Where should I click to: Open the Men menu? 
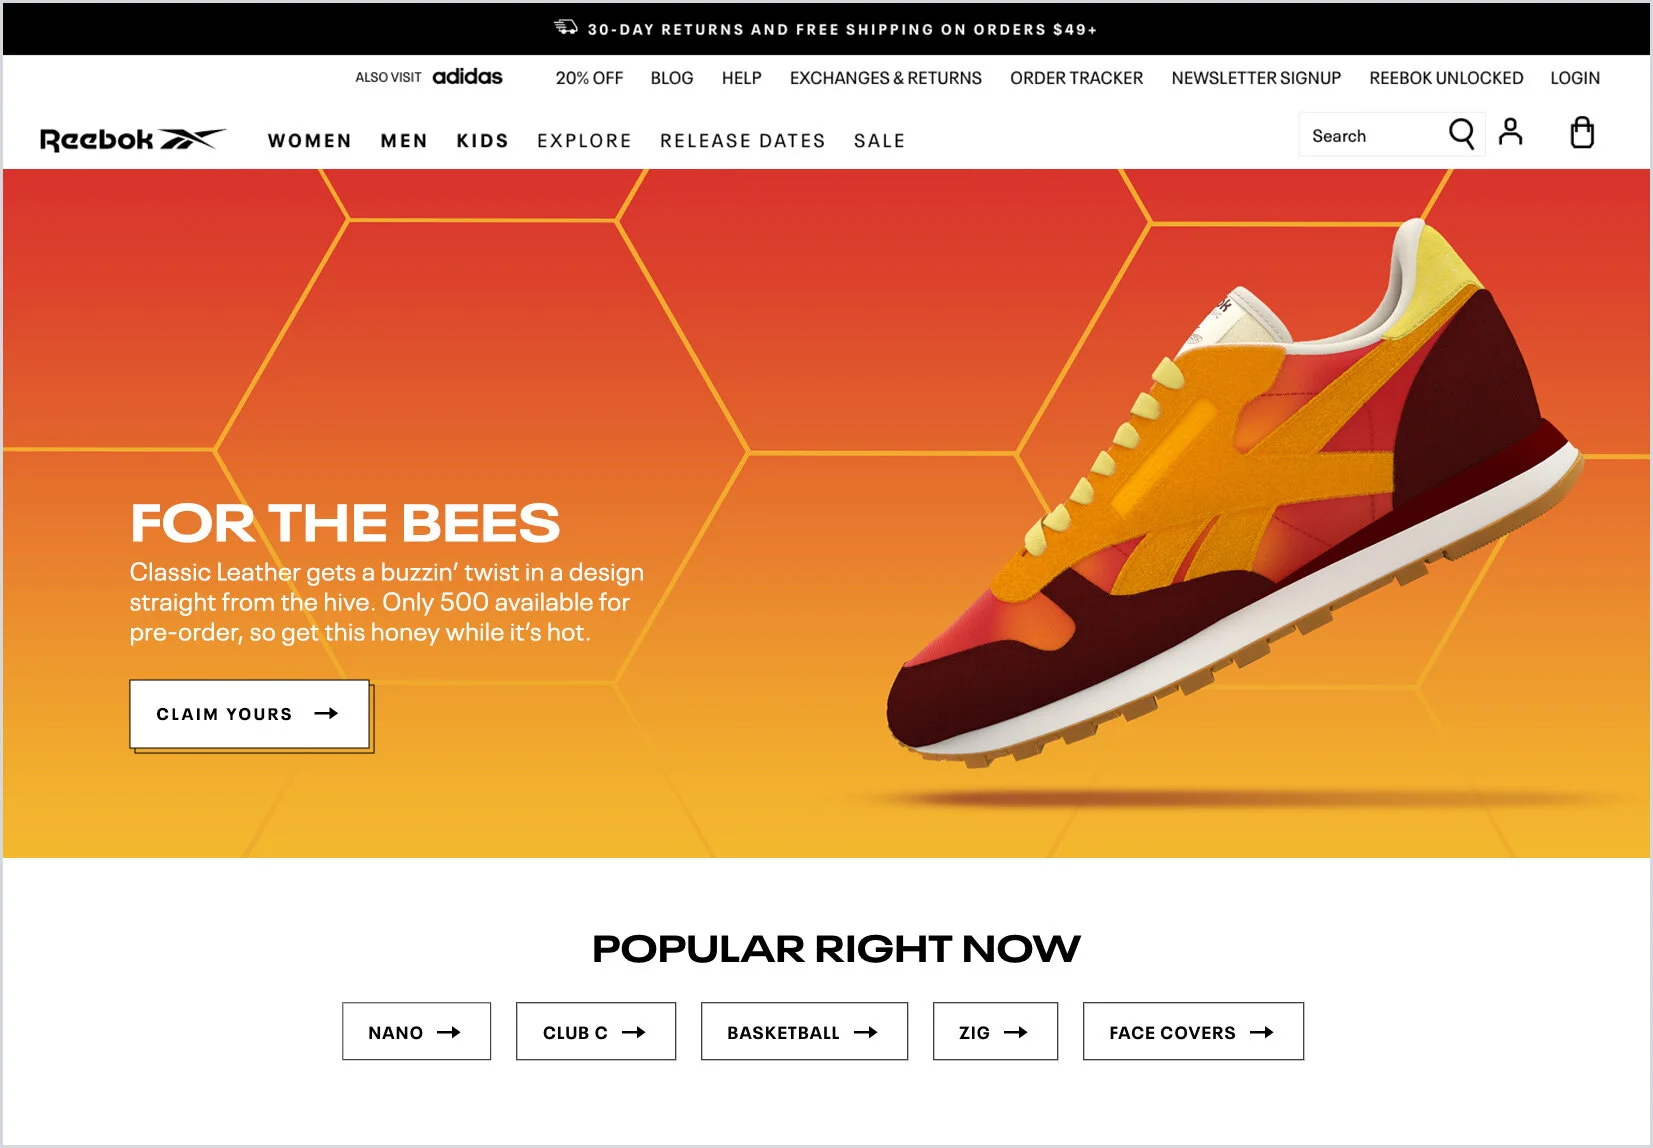tap(404, 141)
